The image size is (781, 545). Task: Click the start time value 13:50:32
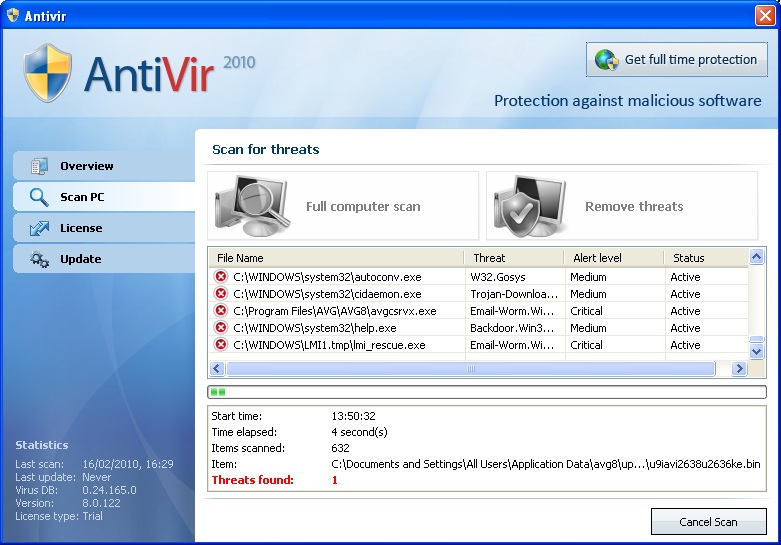pos(353,416)
